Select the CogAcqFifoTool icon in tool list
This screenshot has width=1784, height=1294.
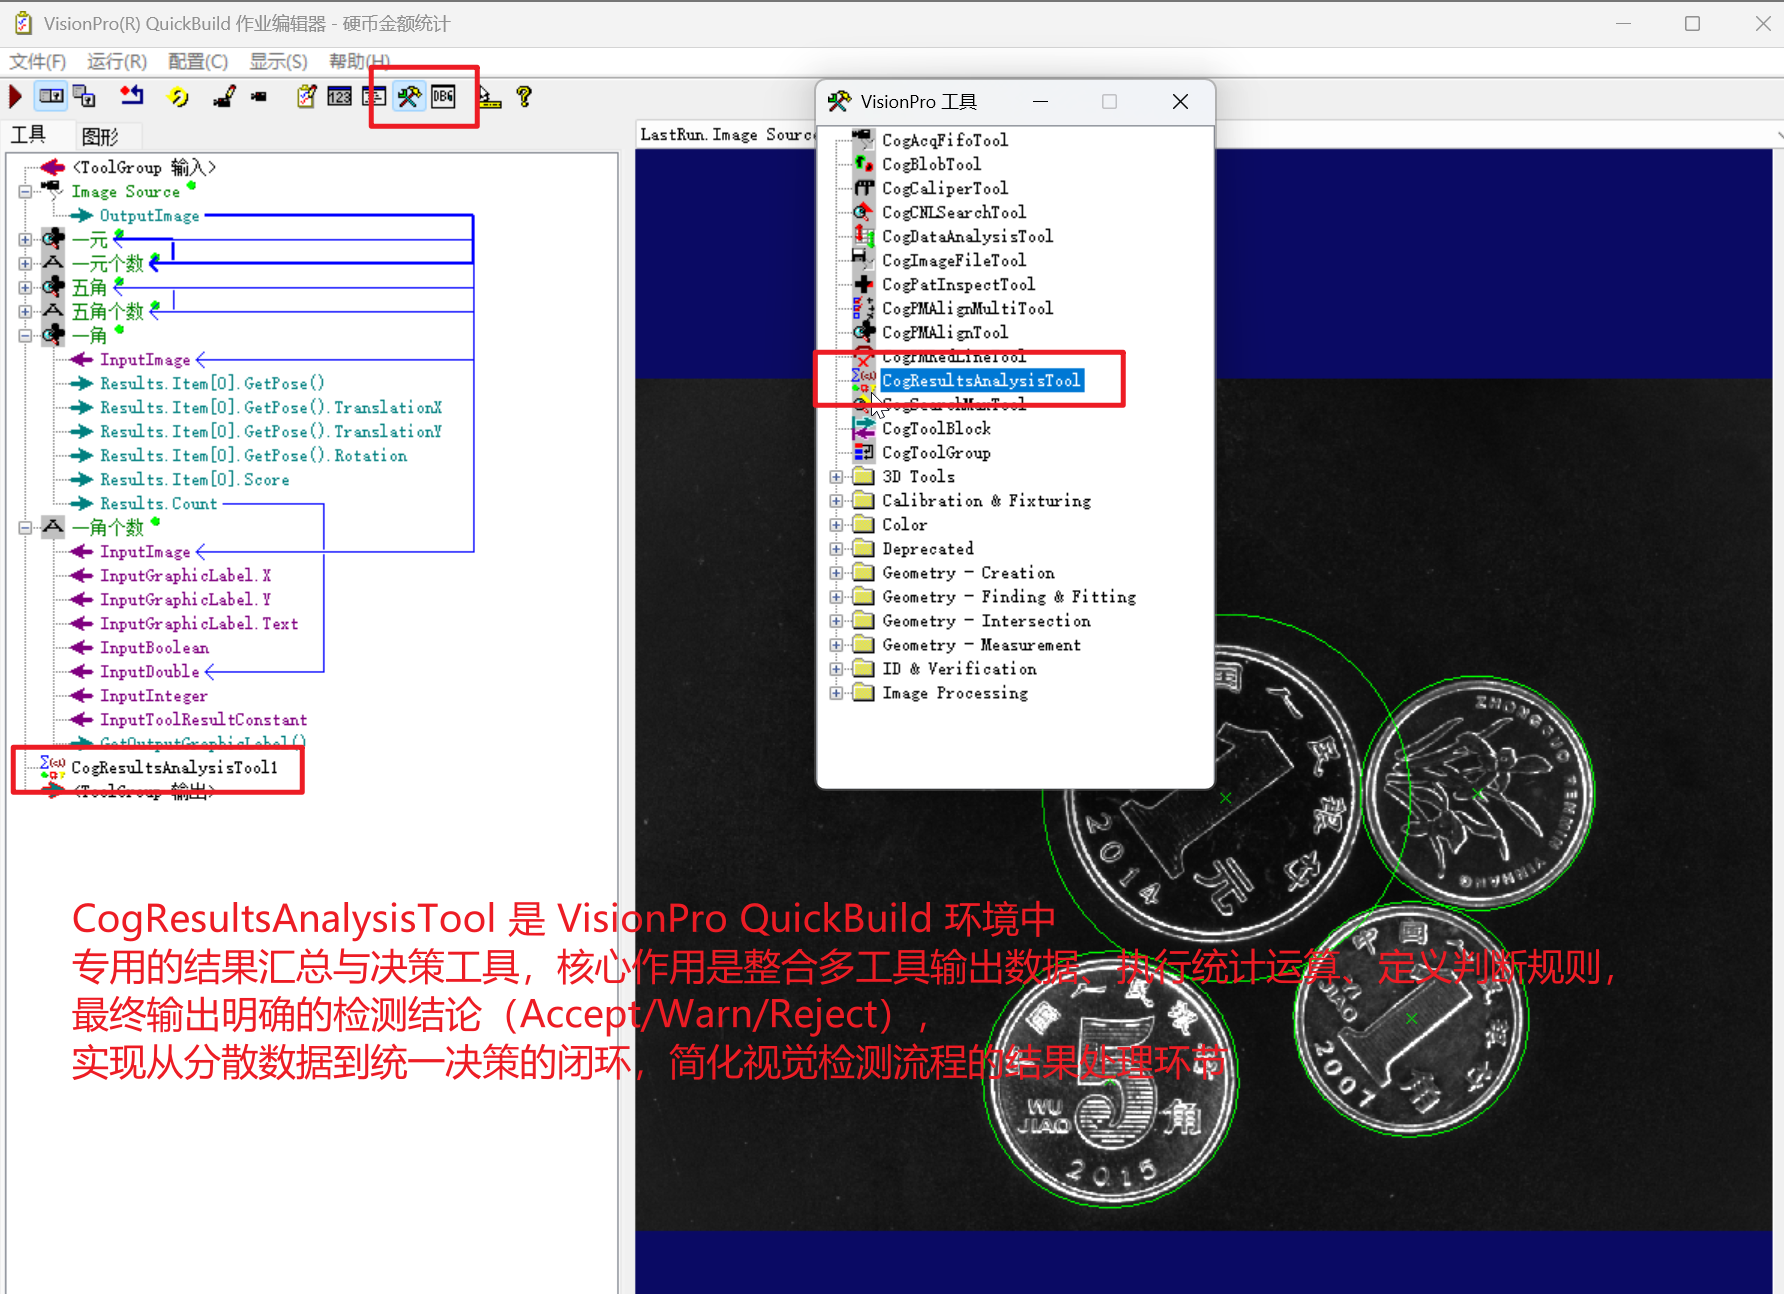(x=863, y=139)
